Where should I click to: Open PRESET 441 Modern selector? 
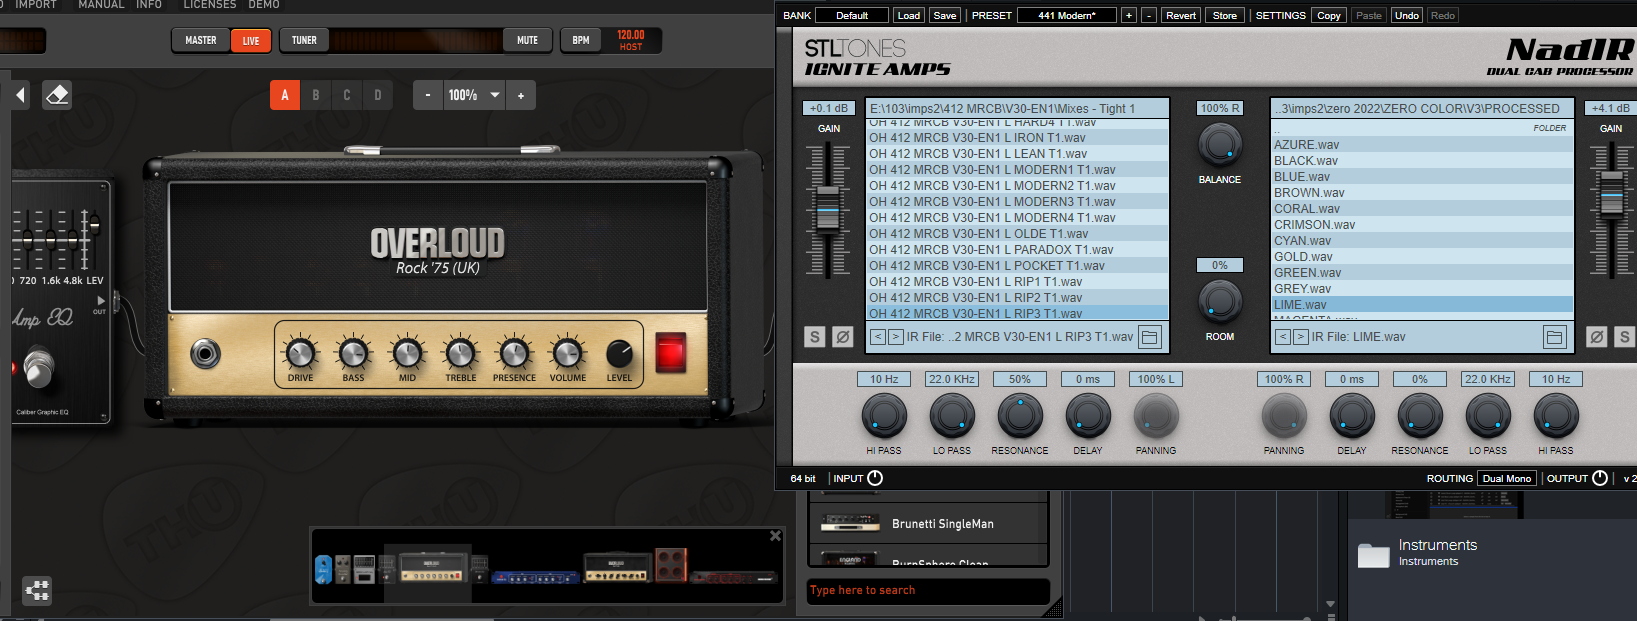(x=1066, y=15)
